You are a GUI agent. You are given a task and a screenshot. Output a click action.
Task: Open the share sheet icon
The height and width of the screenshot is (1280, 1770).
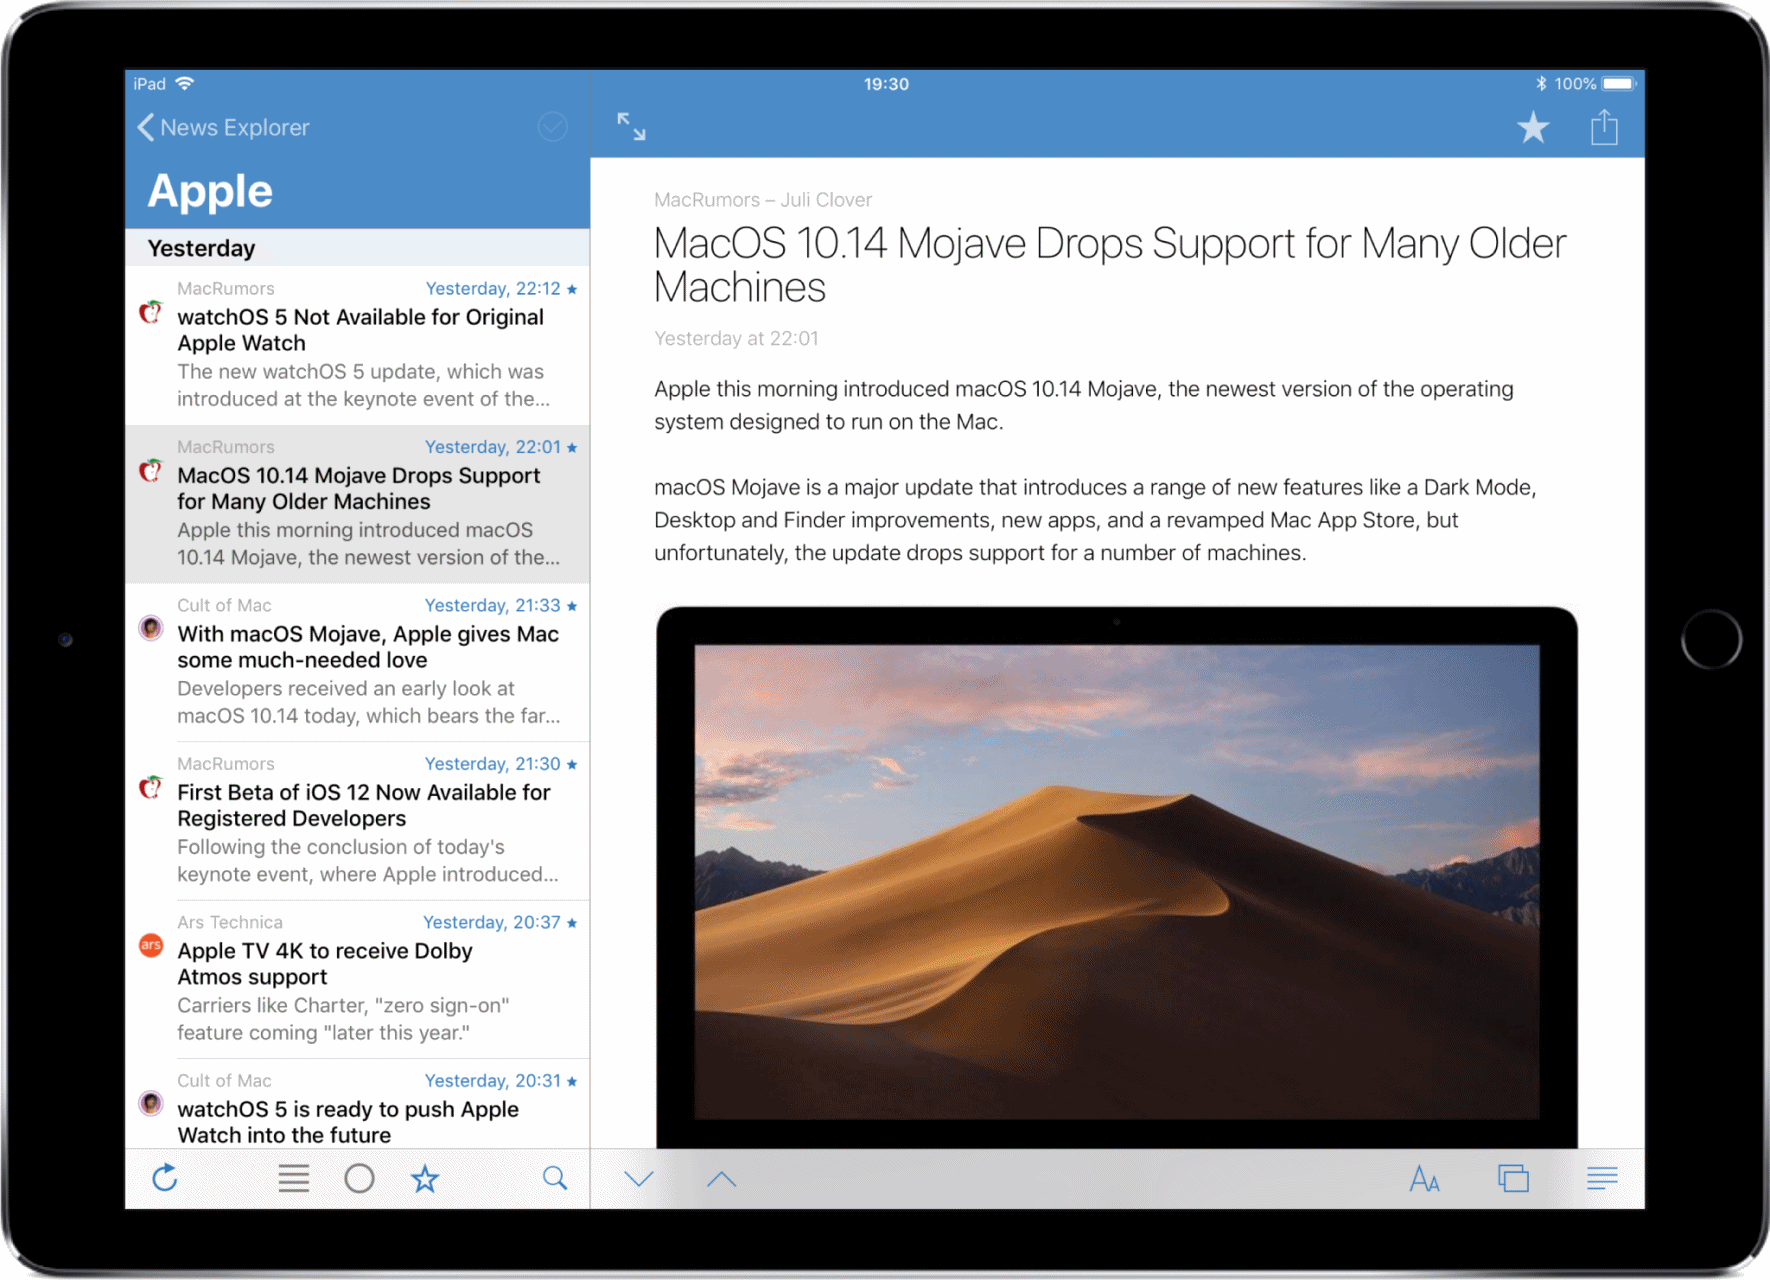pos(1604,127)
